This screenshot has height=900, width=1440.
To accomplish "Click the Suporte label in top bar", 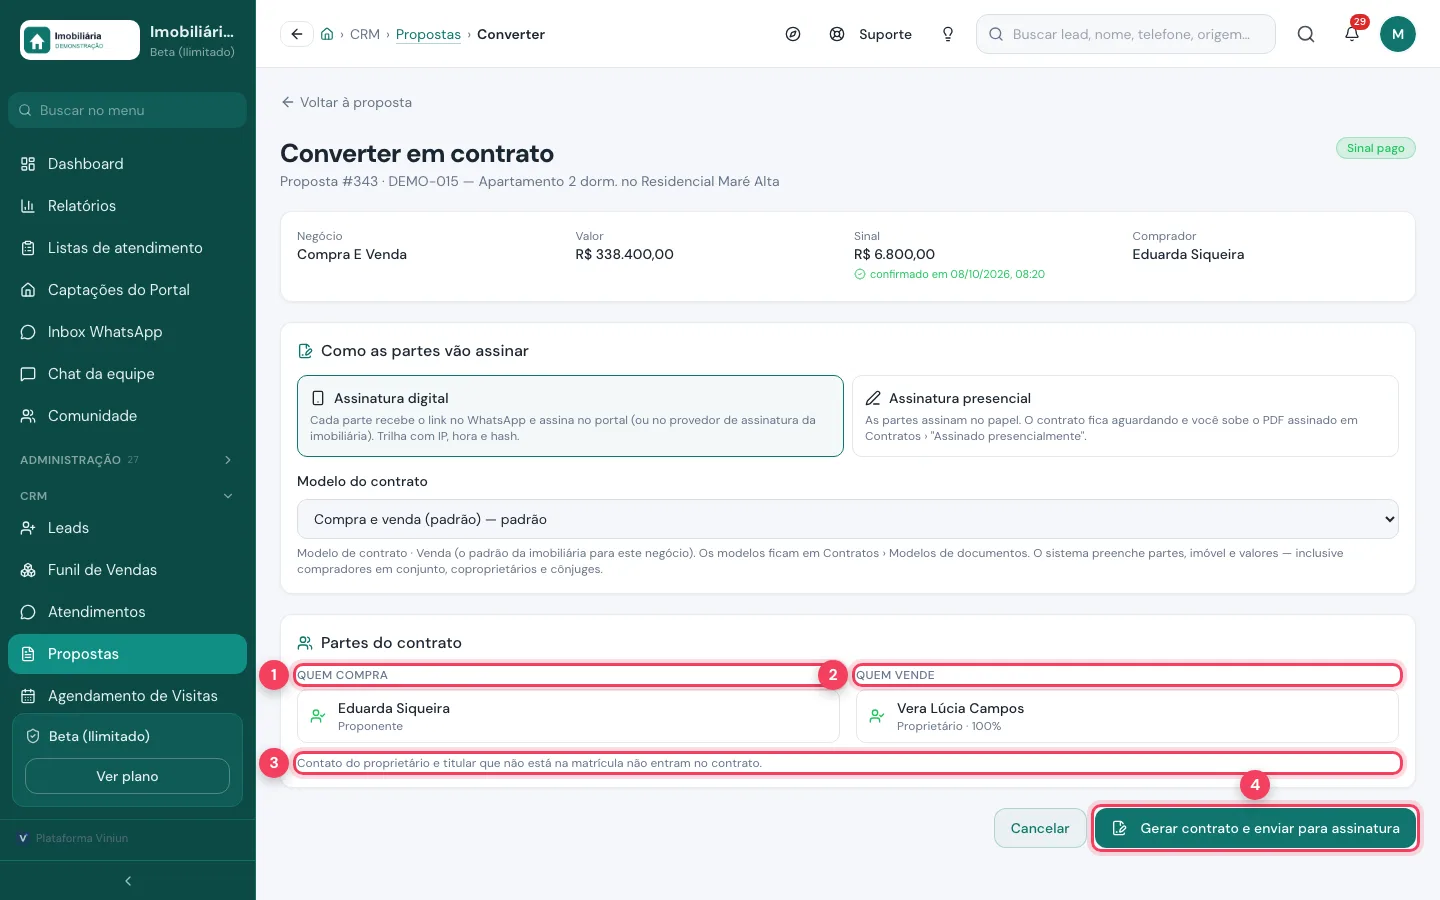I will pyautogui.click(x=885, y=34).
